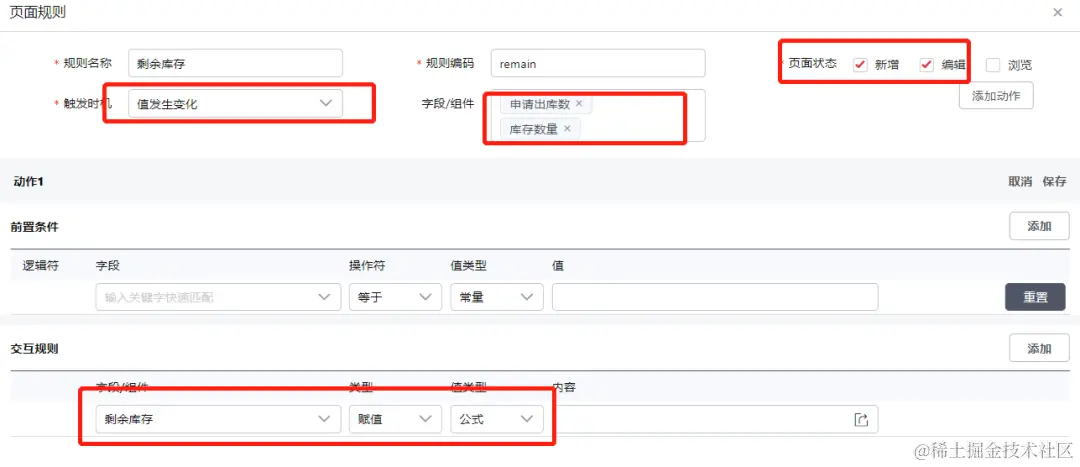The height and width of the screenshot is (467, 1080).
Task: Open the 赋值 type dropdown
Action: tap(395, 419)
